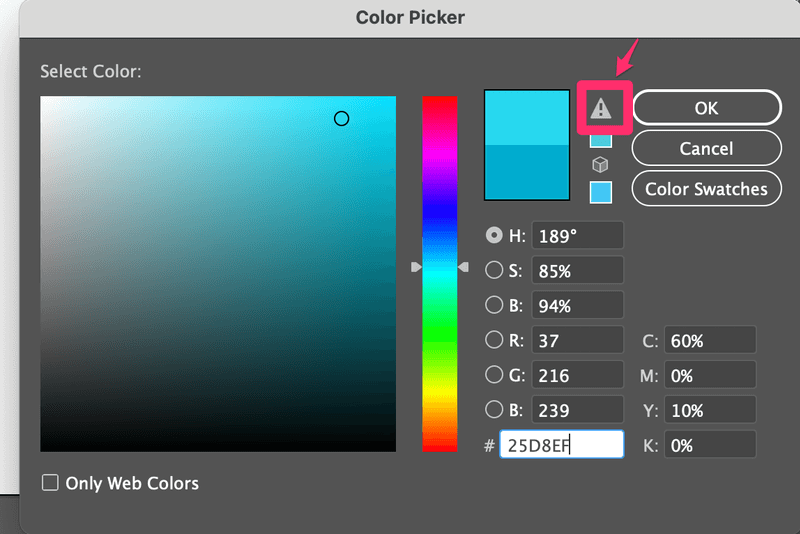Click the hue degrees input field
Screen dimensions: 800x534
(577, 236)
